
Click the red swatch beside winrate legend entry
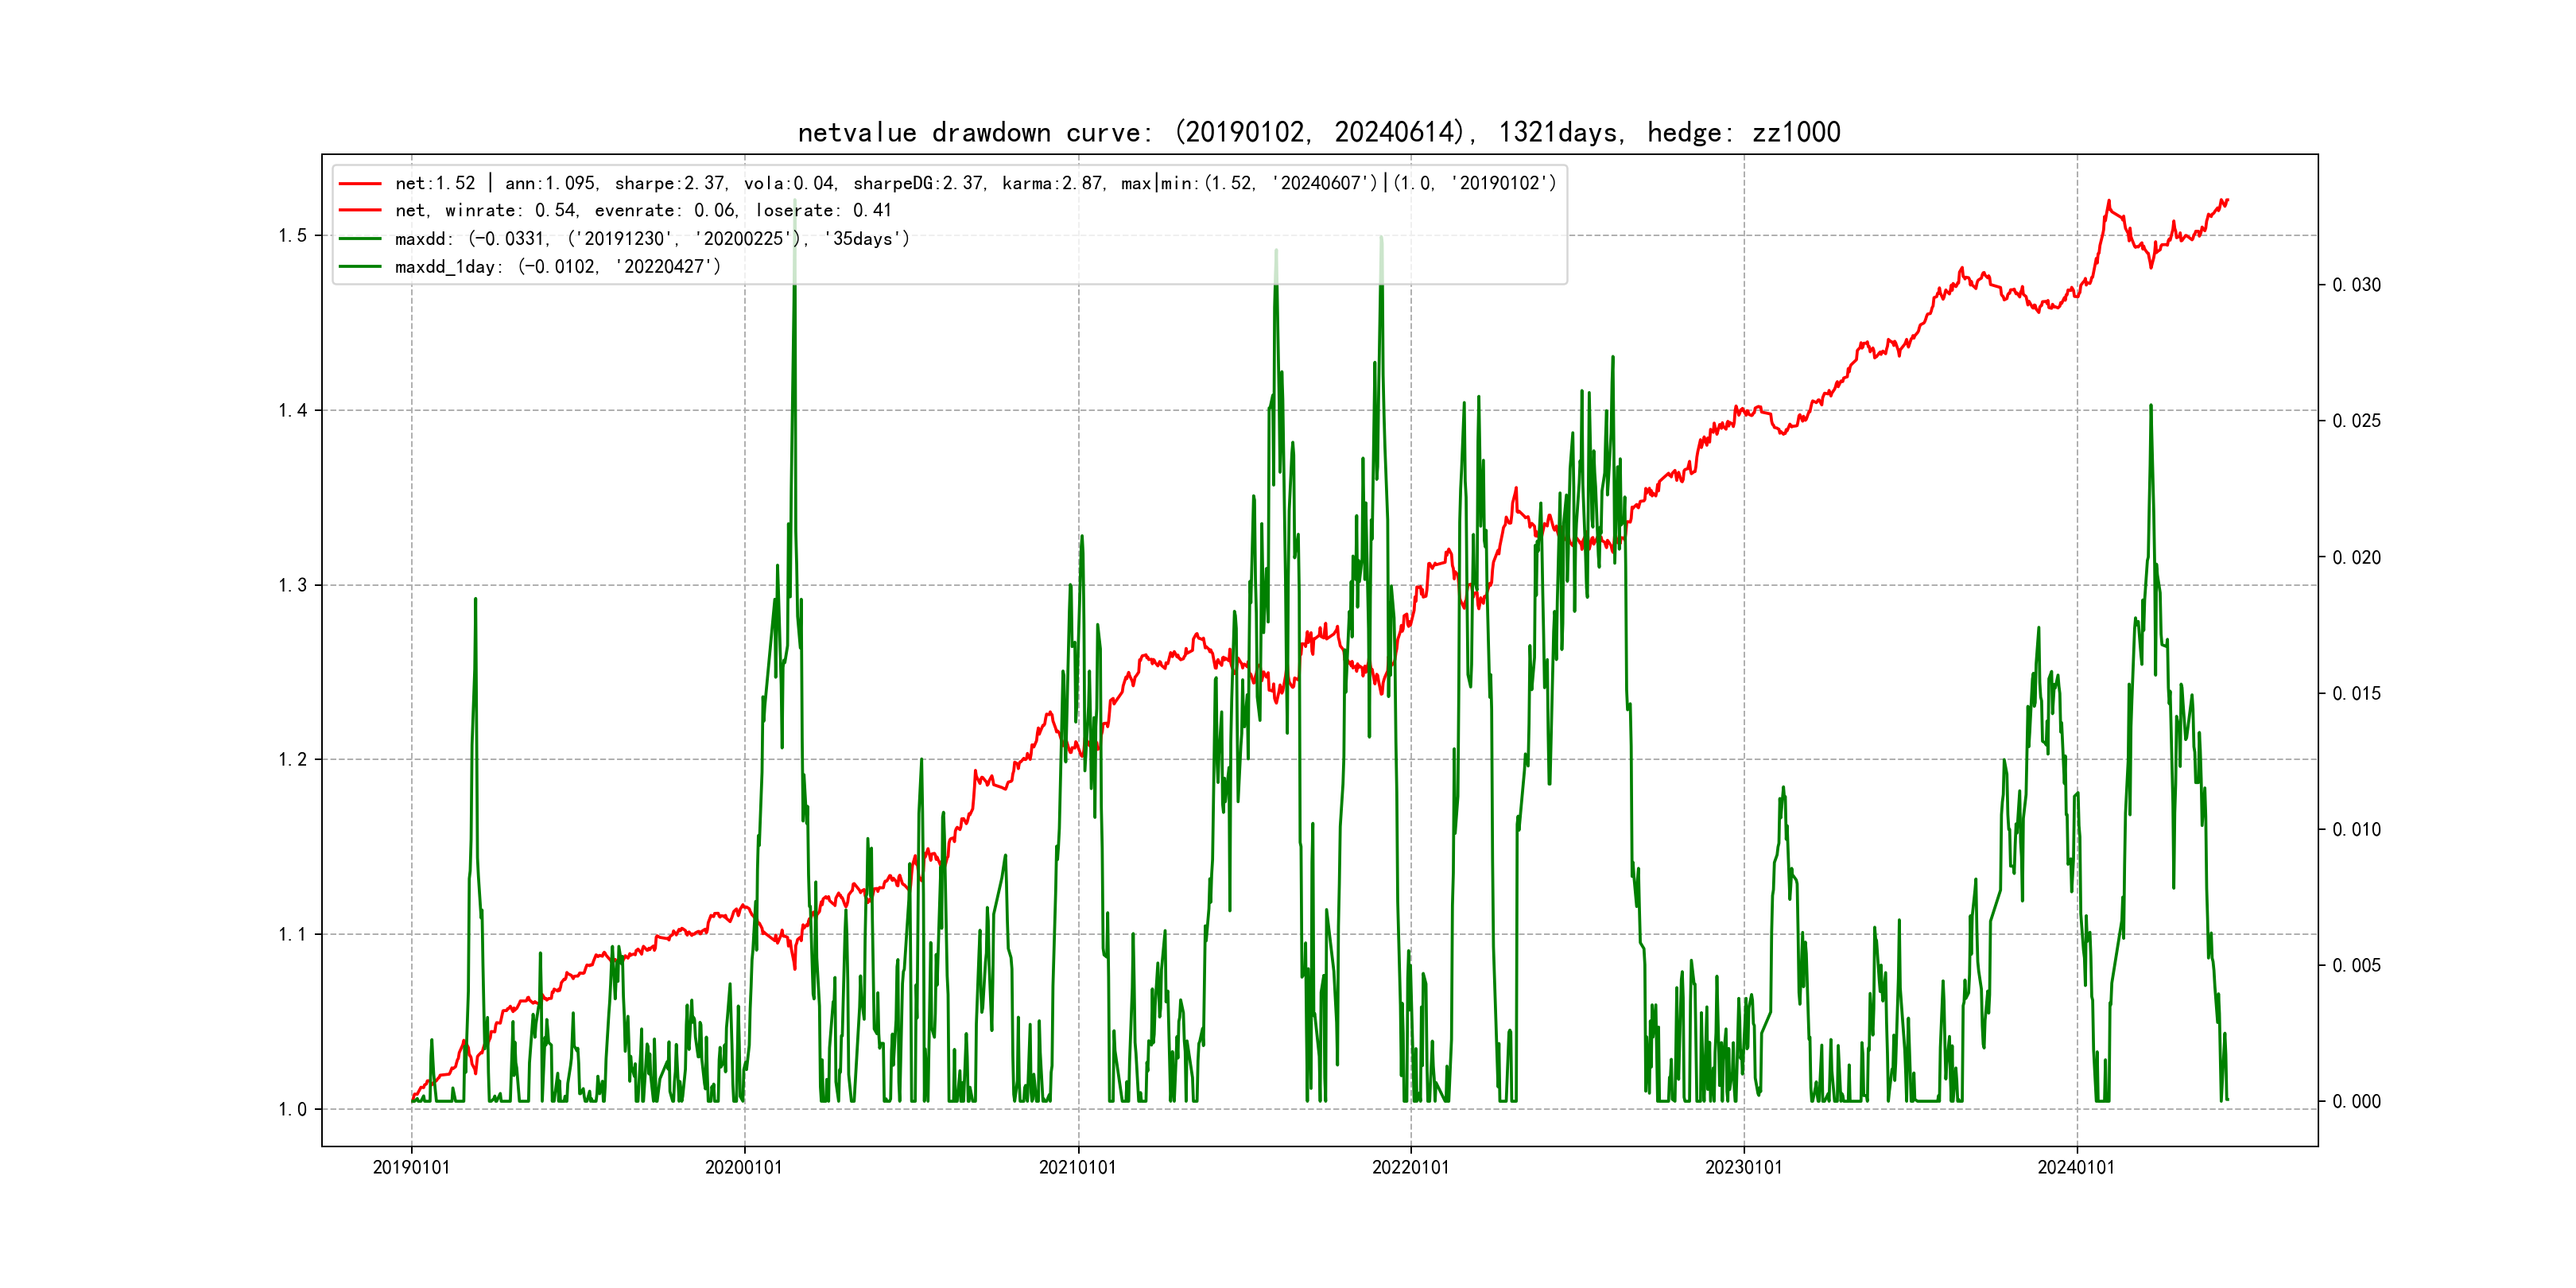360,210
